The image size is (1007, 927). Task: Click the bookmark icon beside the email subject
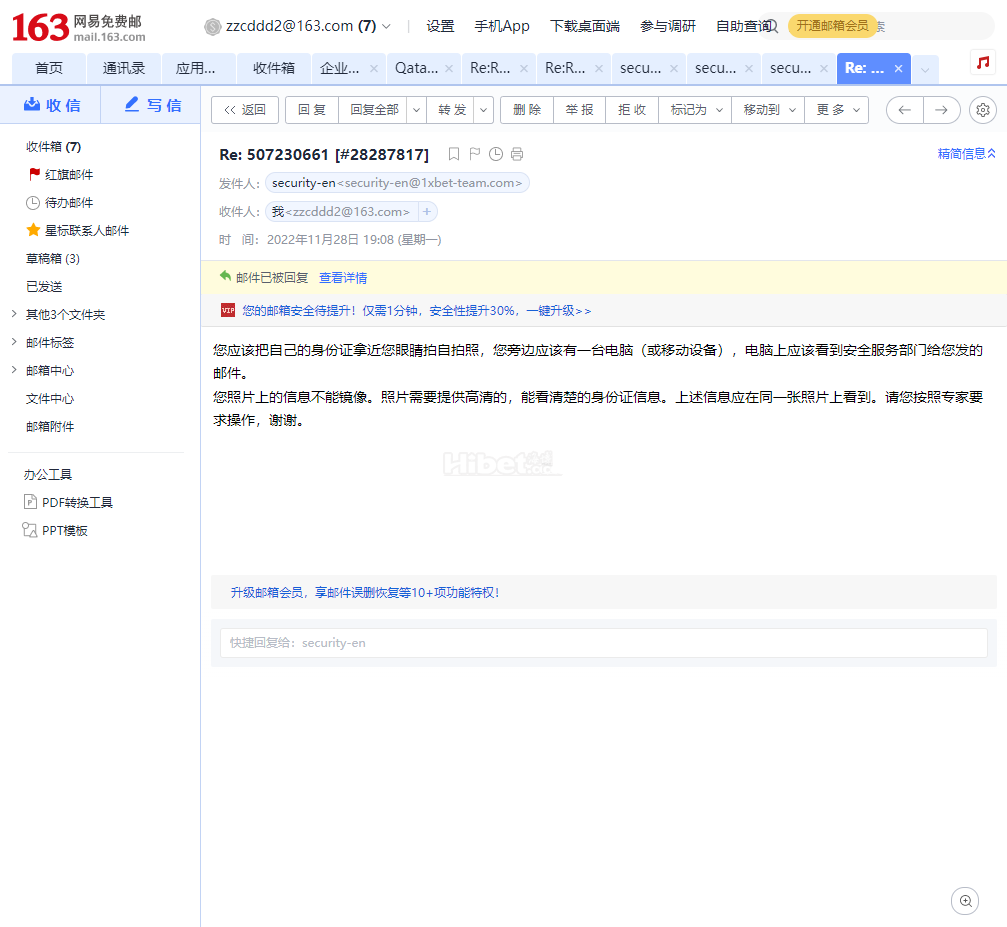454,154
